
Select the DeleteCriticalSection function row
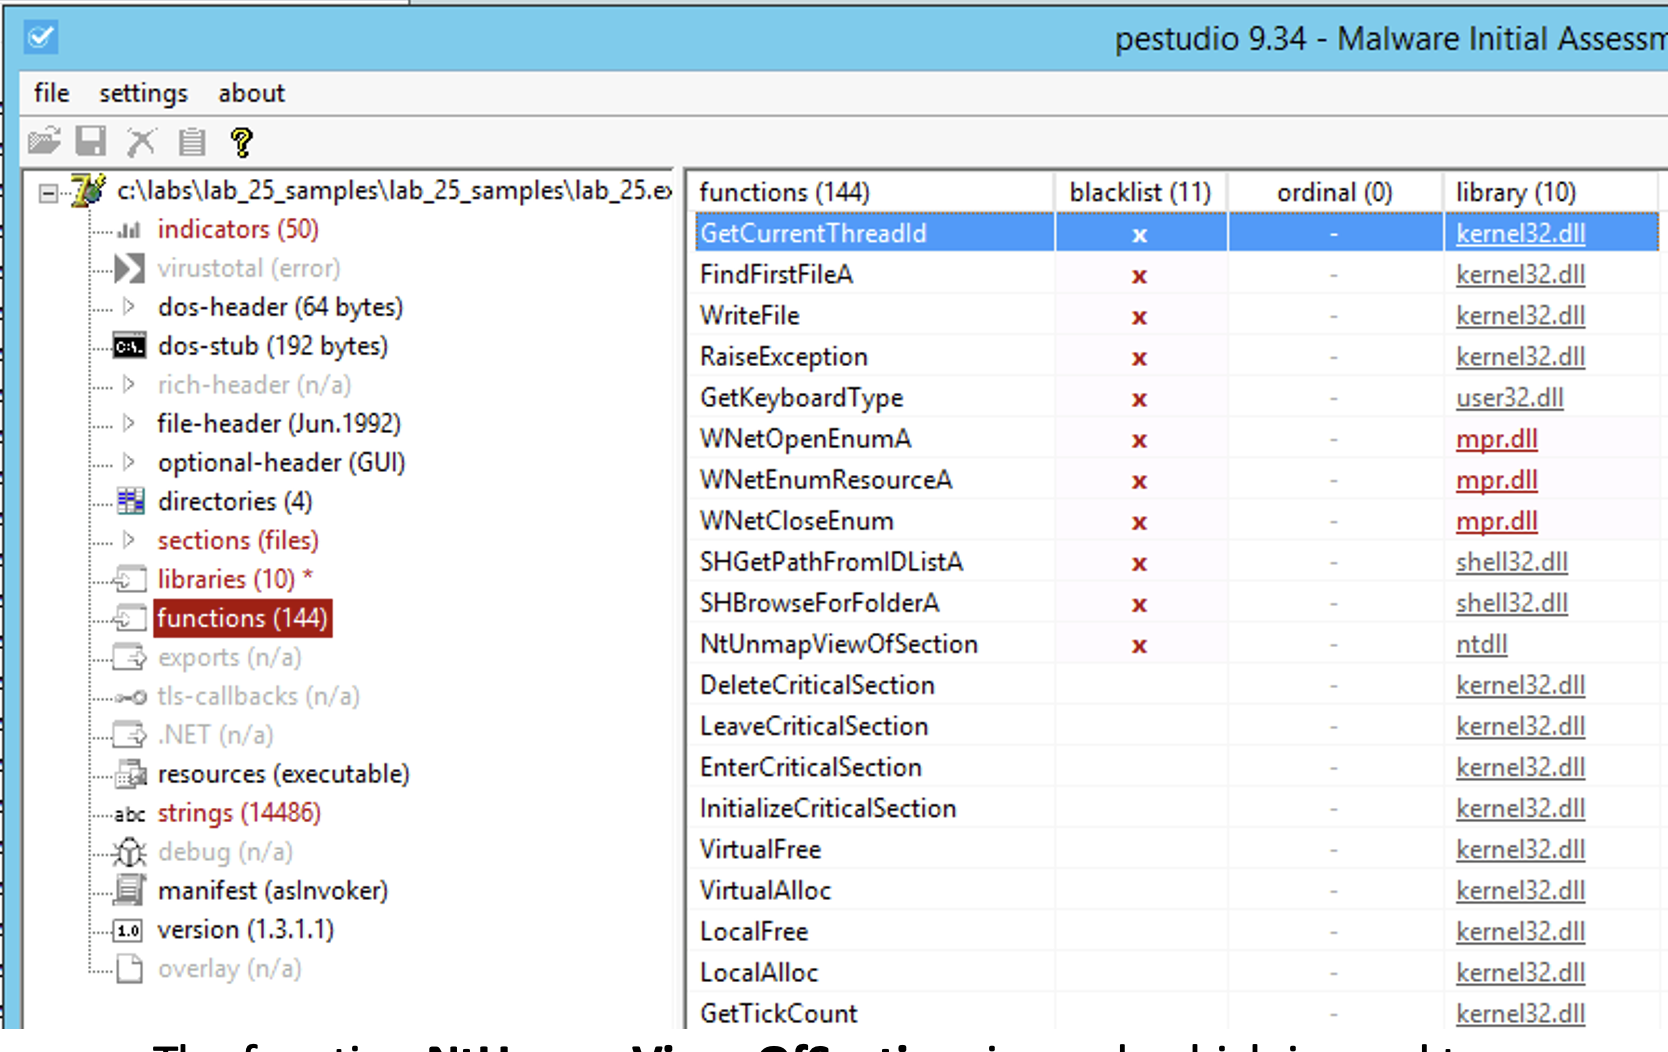(x=1177, y=685)
